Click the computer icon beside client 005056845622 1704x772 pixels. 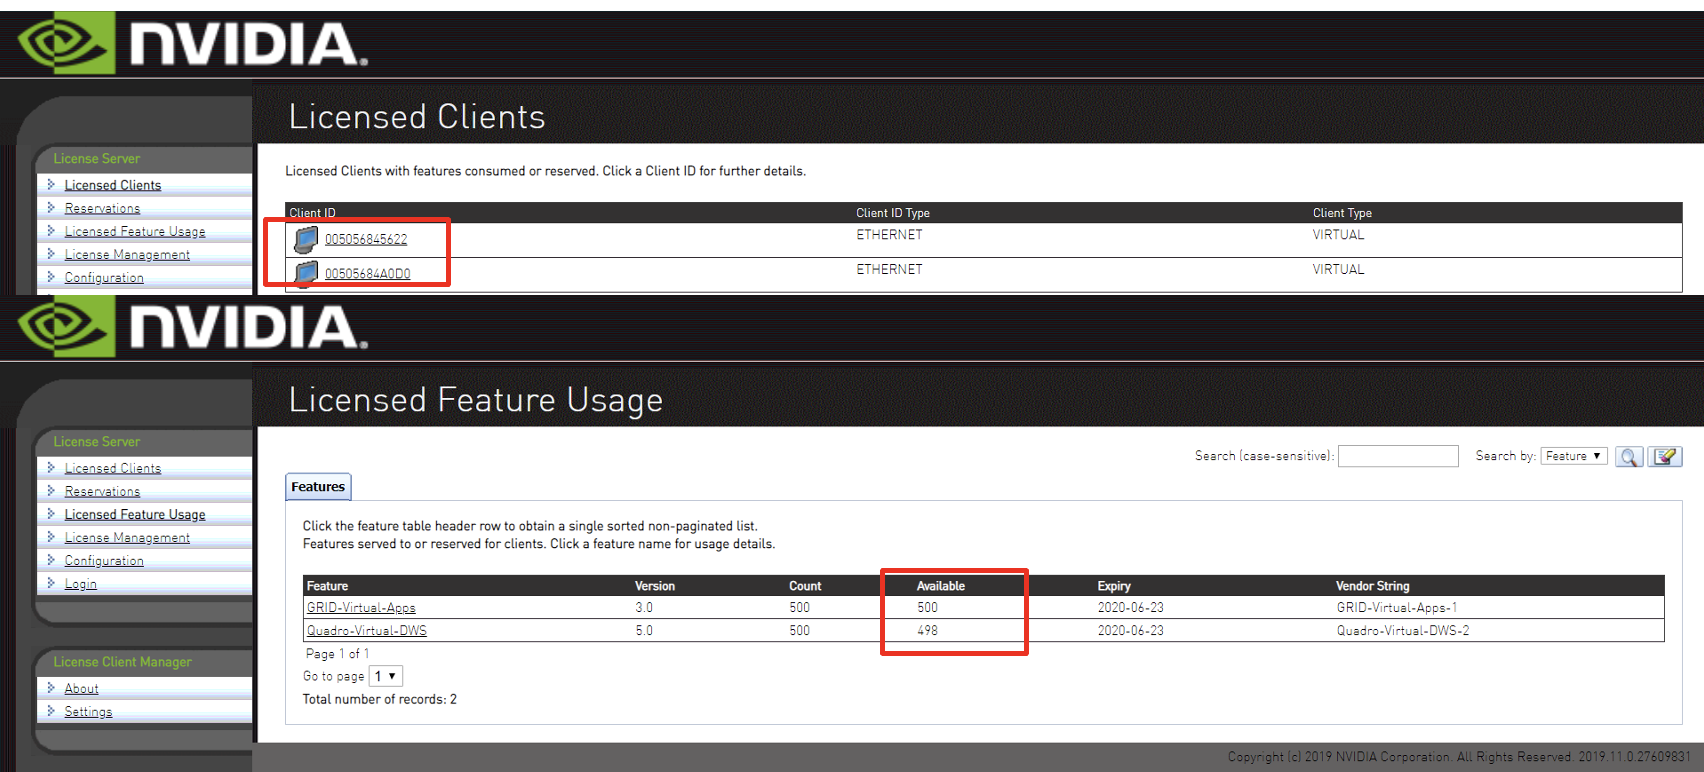[x=306, y=239]
